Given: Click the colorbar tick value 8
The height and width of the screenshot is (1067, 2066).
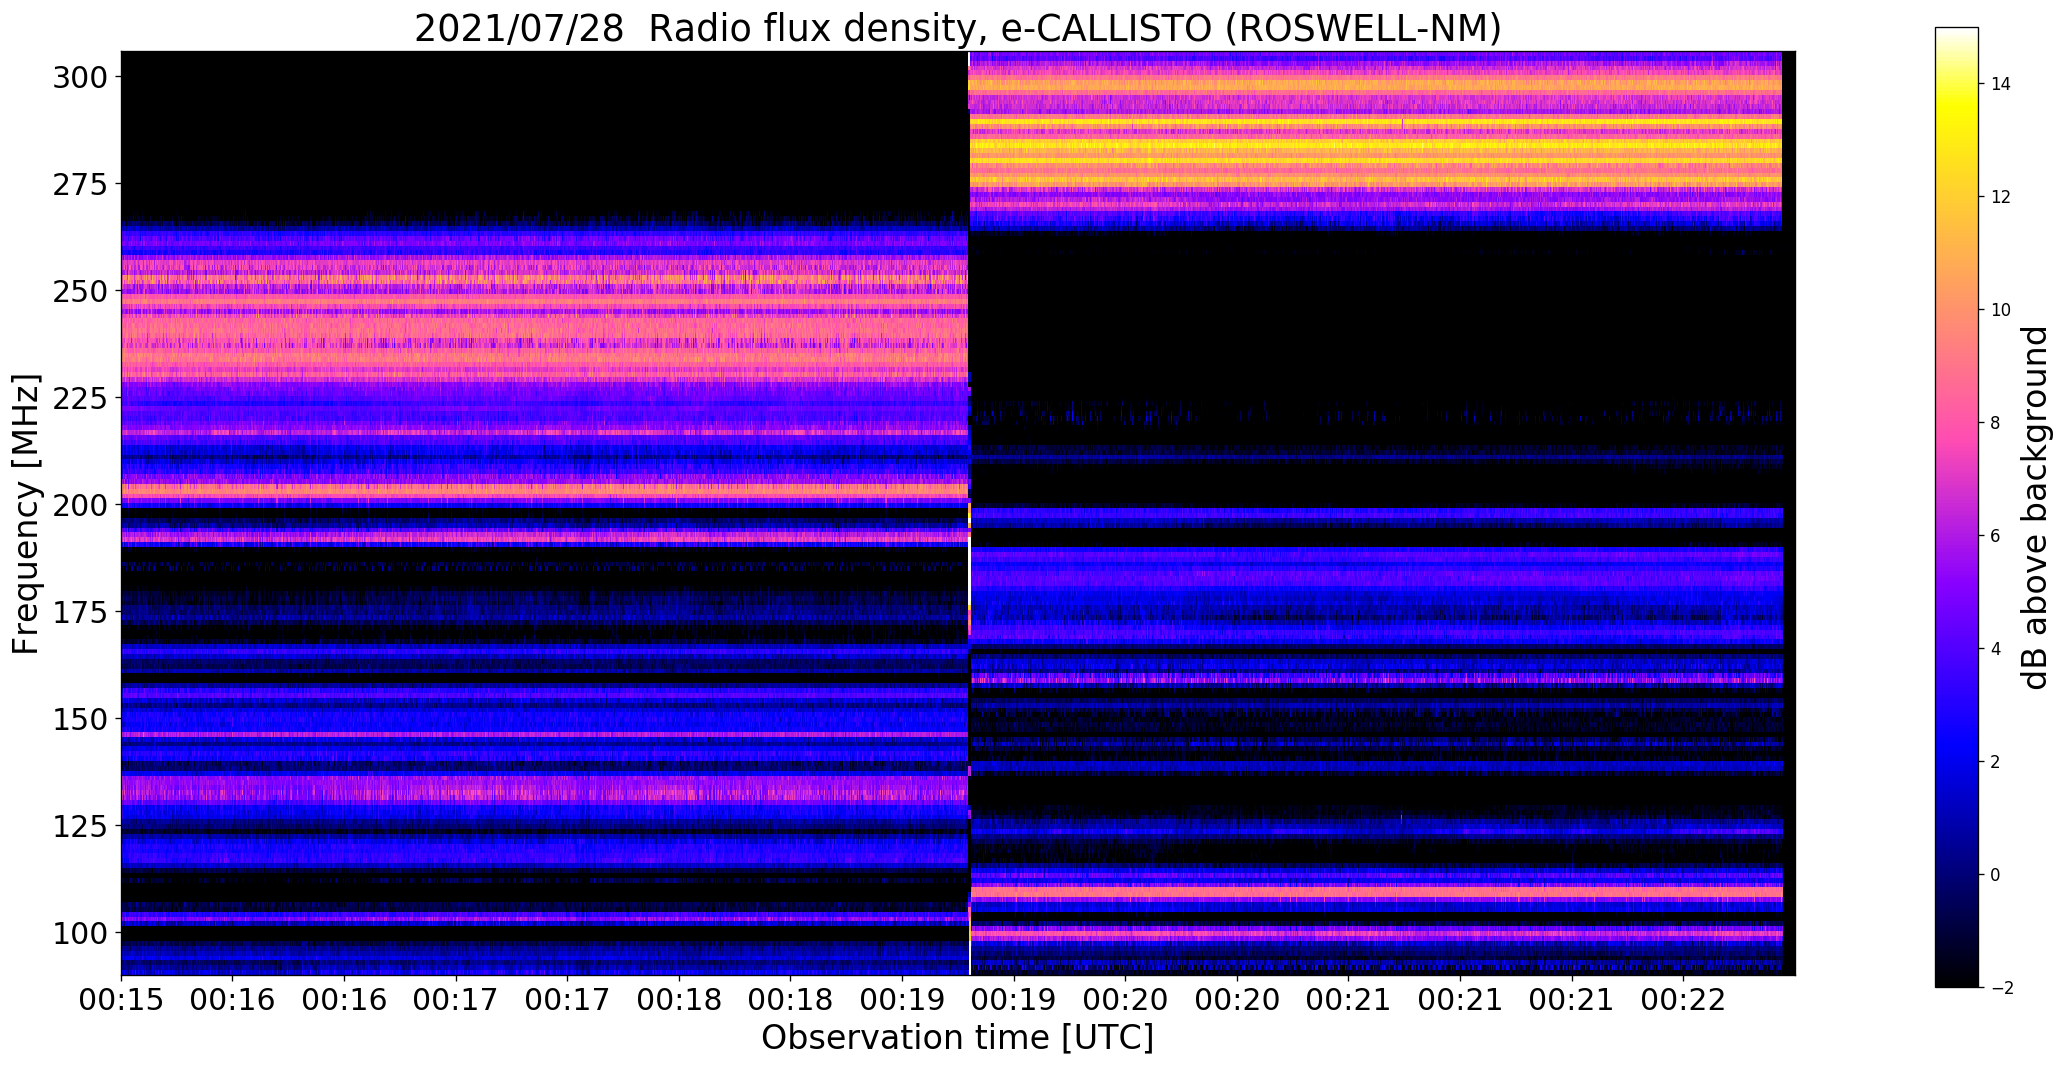Looking at the screenshot, I should point(1996,423).
